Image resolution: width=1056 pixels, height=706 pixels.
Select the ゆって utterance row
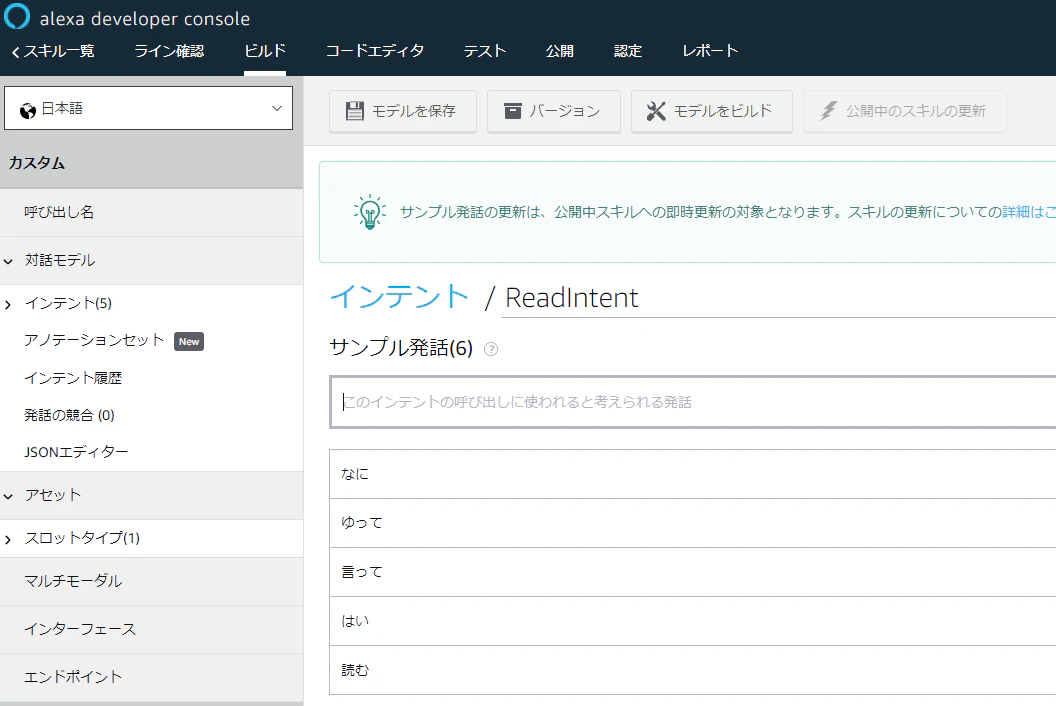692,523
